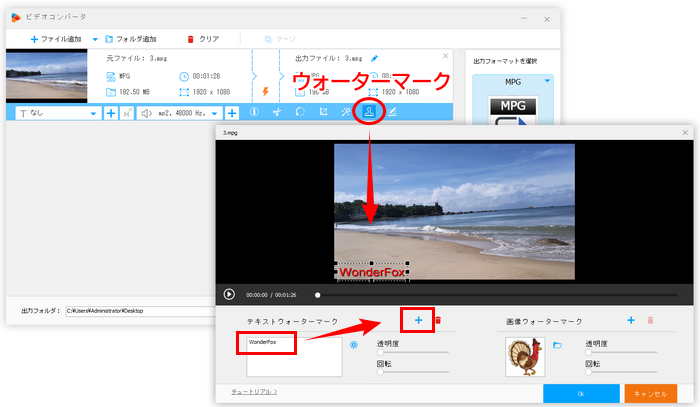The image size is (700, 407).
Task: Click the WonderFox text watermark input box
Action: point(294,357)
